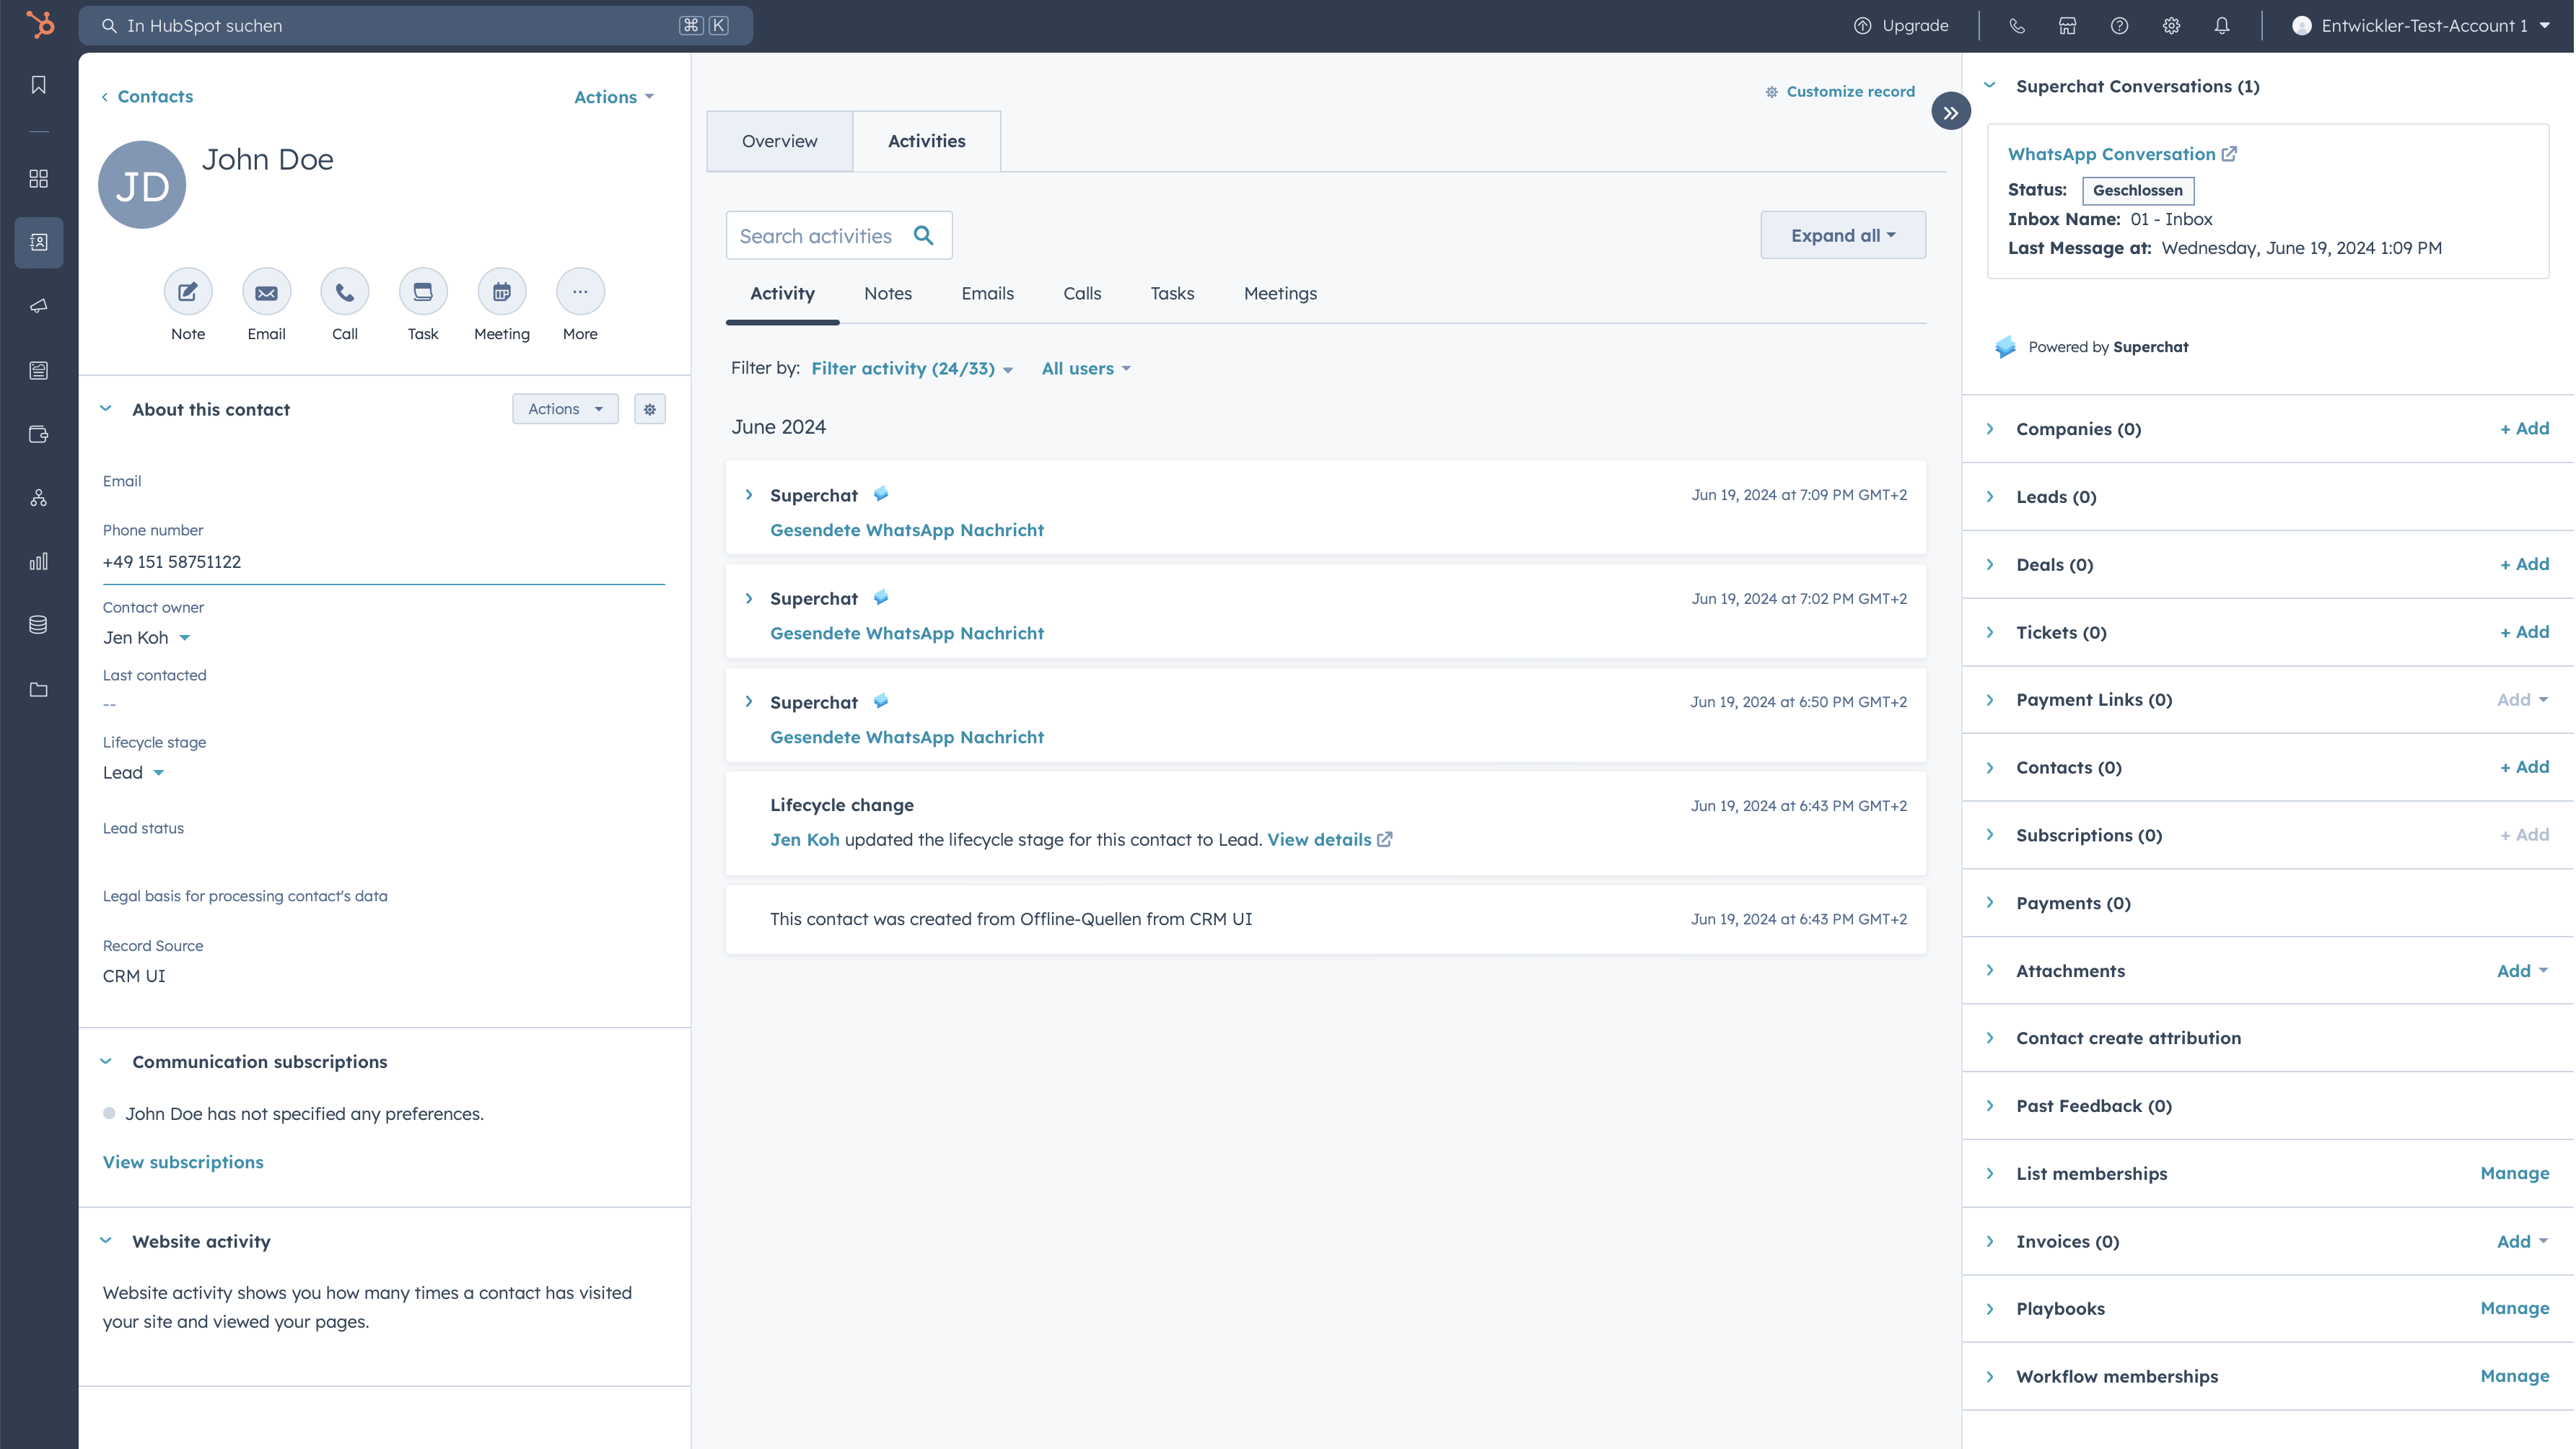Open the CRM contacts icon in the sidebar
Screen dimensions: 2576x1449
pyautogui.click(x=39, y=242)
